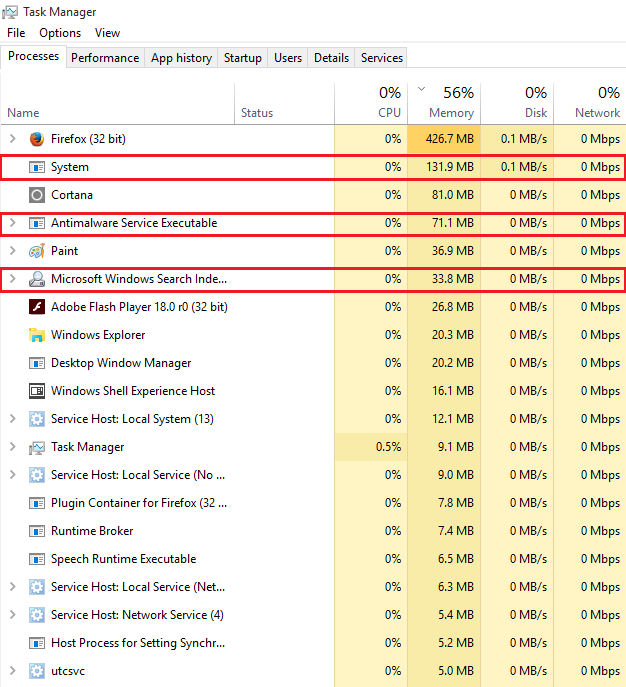Sort processes by Memory column header
This screenshot has width=626, height=687.
[x=444, y=104]
